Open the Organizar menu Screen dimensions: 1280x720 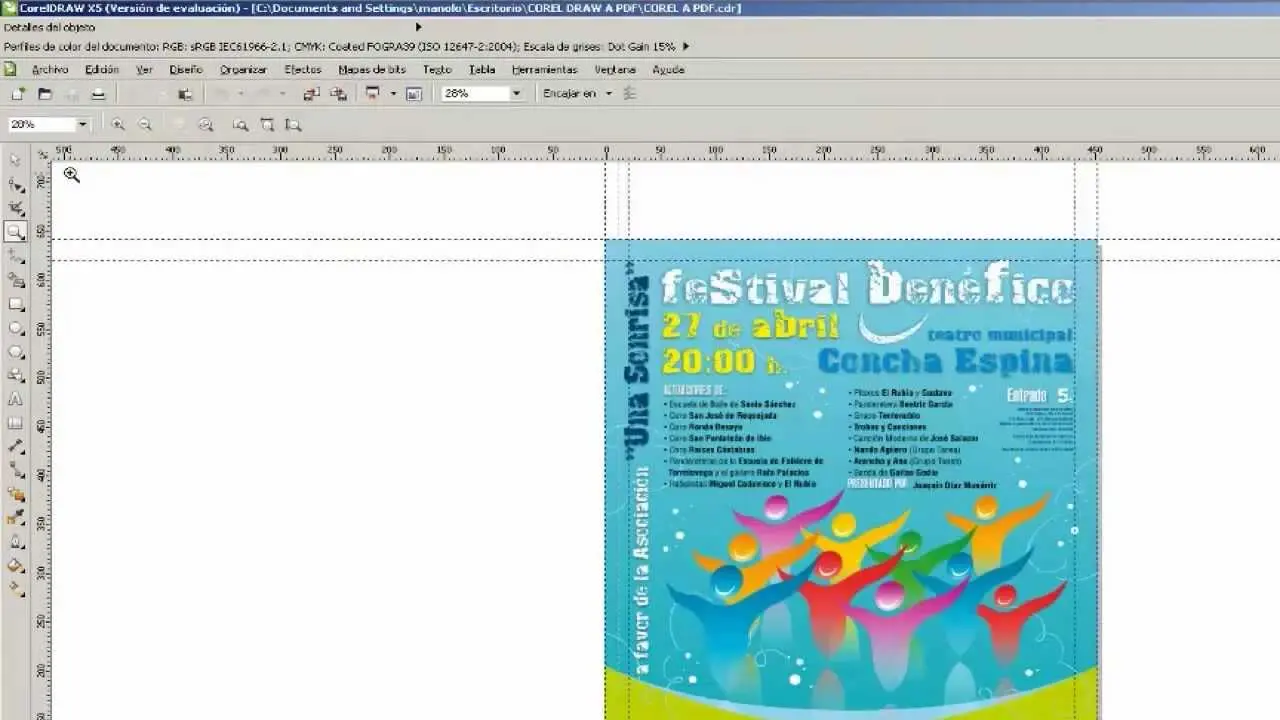(243, 70)
